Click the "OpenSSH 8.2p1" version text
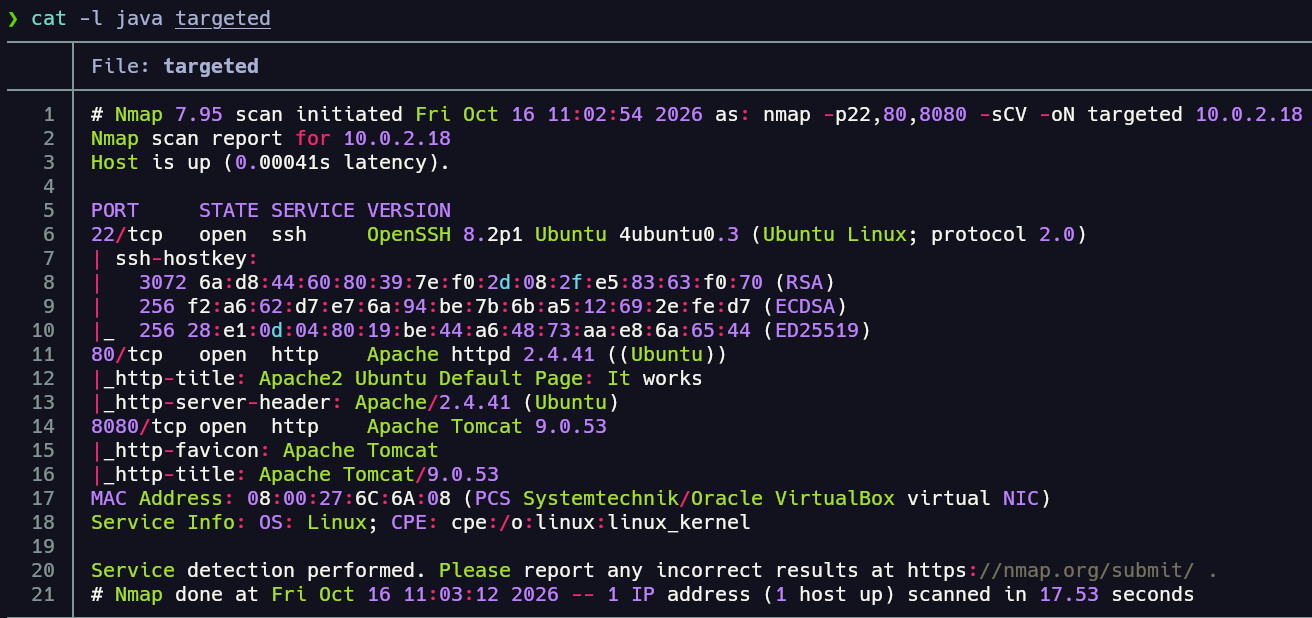 point(445,234)
